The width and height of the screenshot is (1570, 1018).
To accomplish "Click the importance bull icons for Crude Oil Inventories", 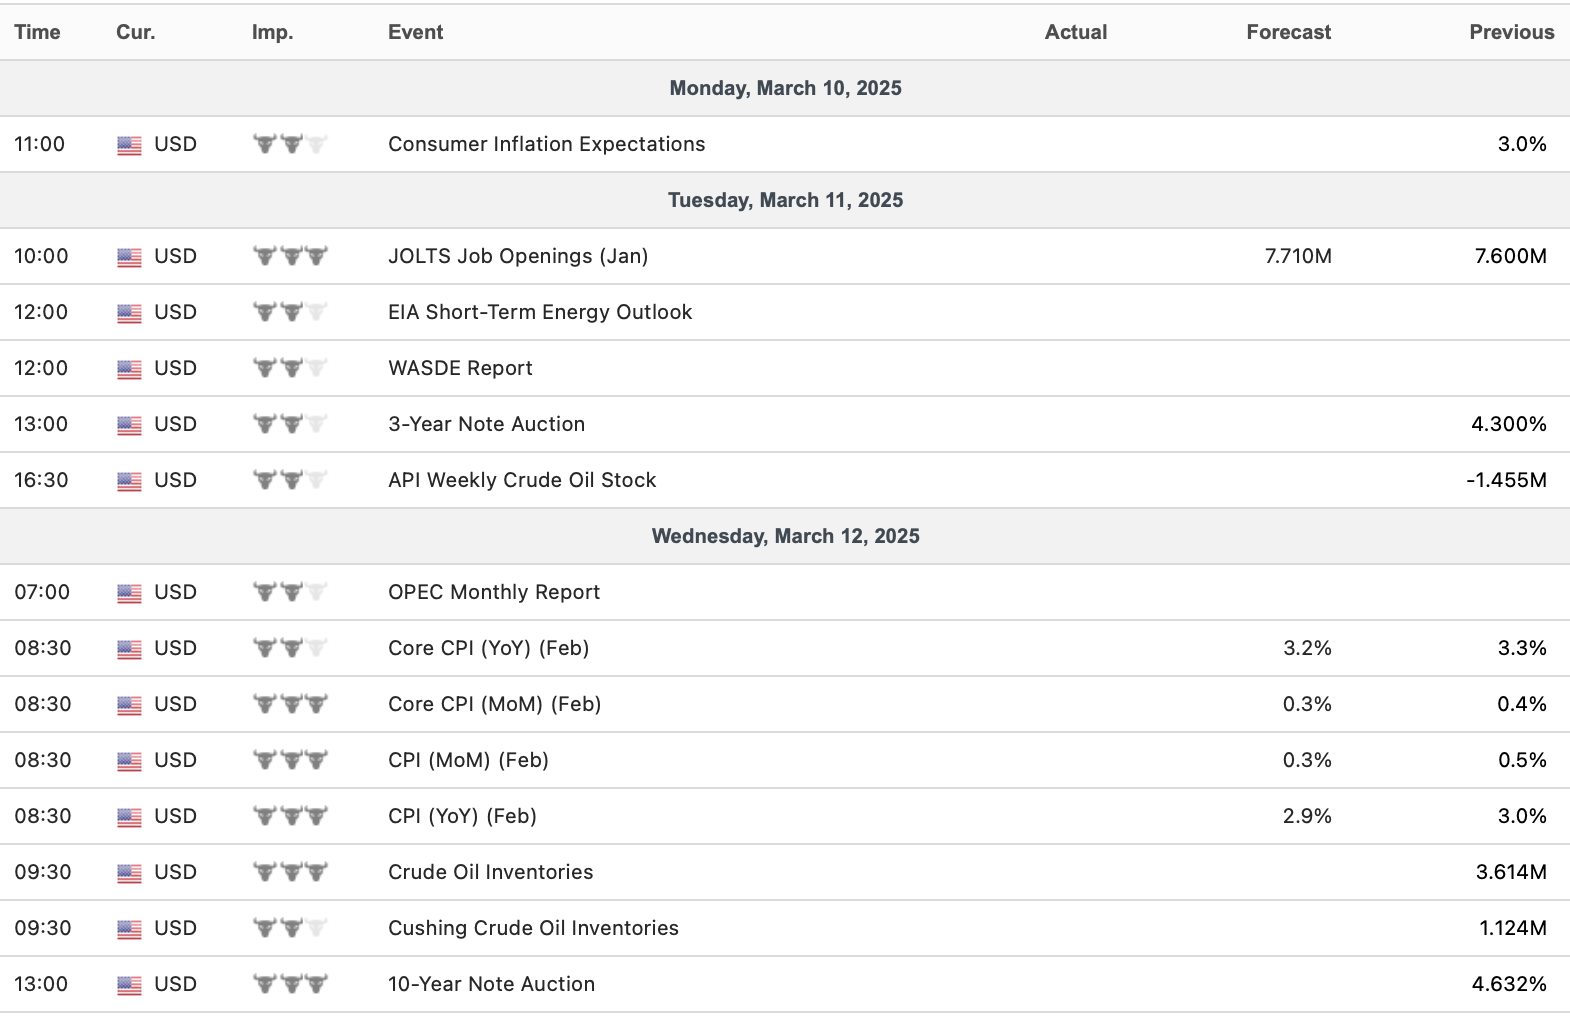I will pyautogui.click(x=290, y=873).
